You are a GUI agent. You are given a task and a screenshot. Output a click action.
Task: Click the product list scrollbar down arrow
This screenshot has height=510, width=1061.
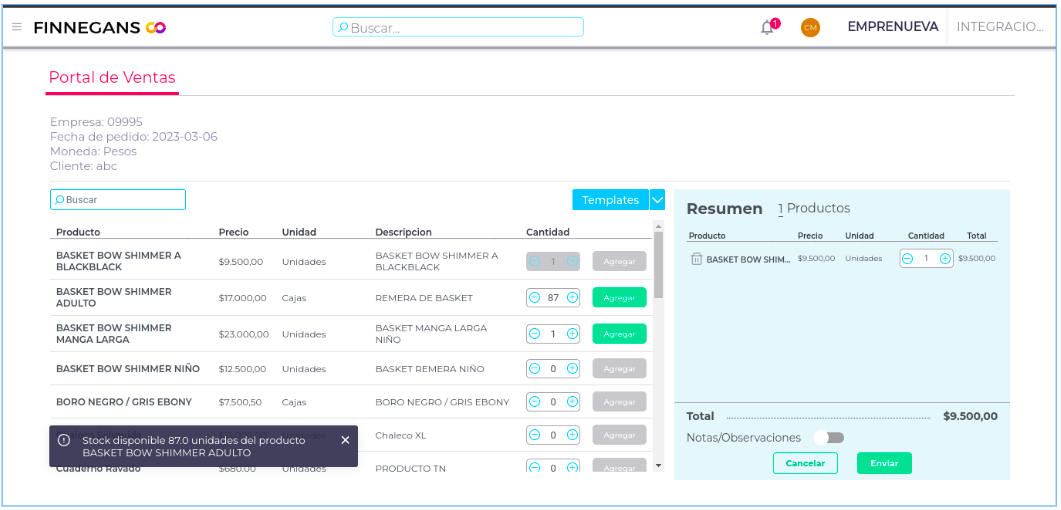(658, 466)
